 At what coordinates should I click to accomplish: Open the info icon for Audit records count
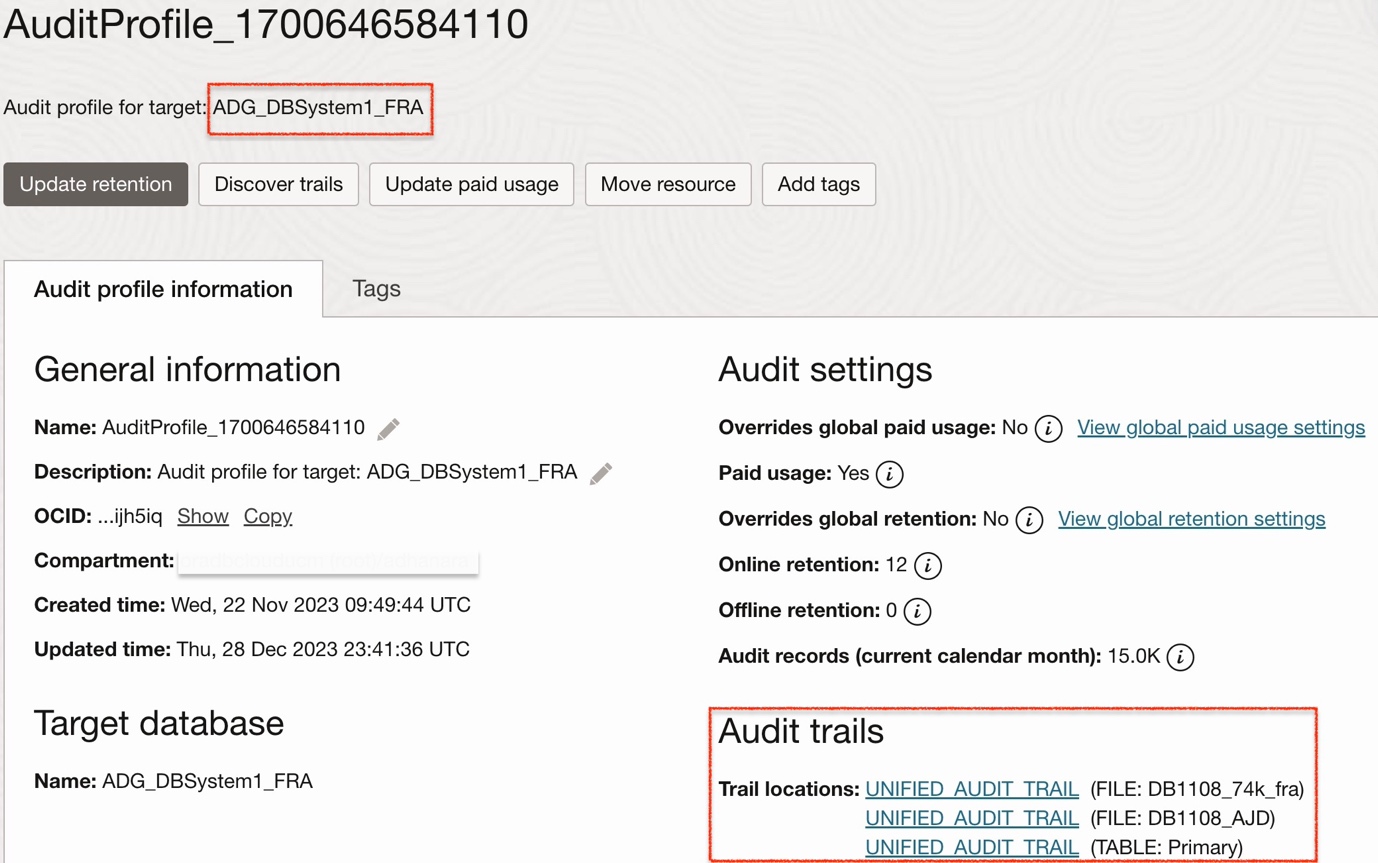tap(1180, 658)
